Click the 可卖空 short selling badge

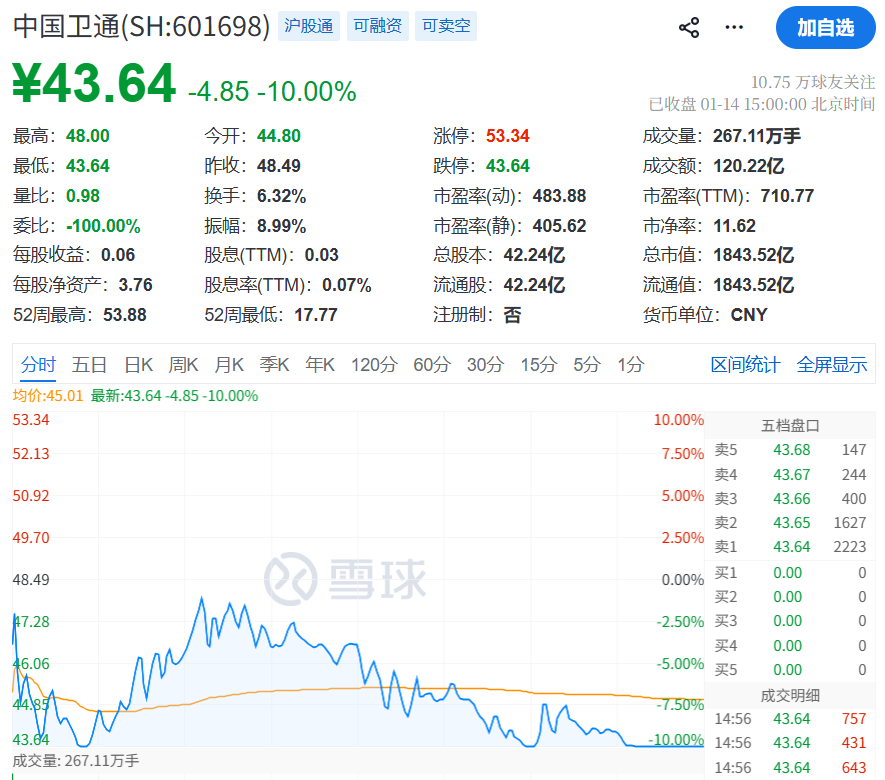[445, 26]
